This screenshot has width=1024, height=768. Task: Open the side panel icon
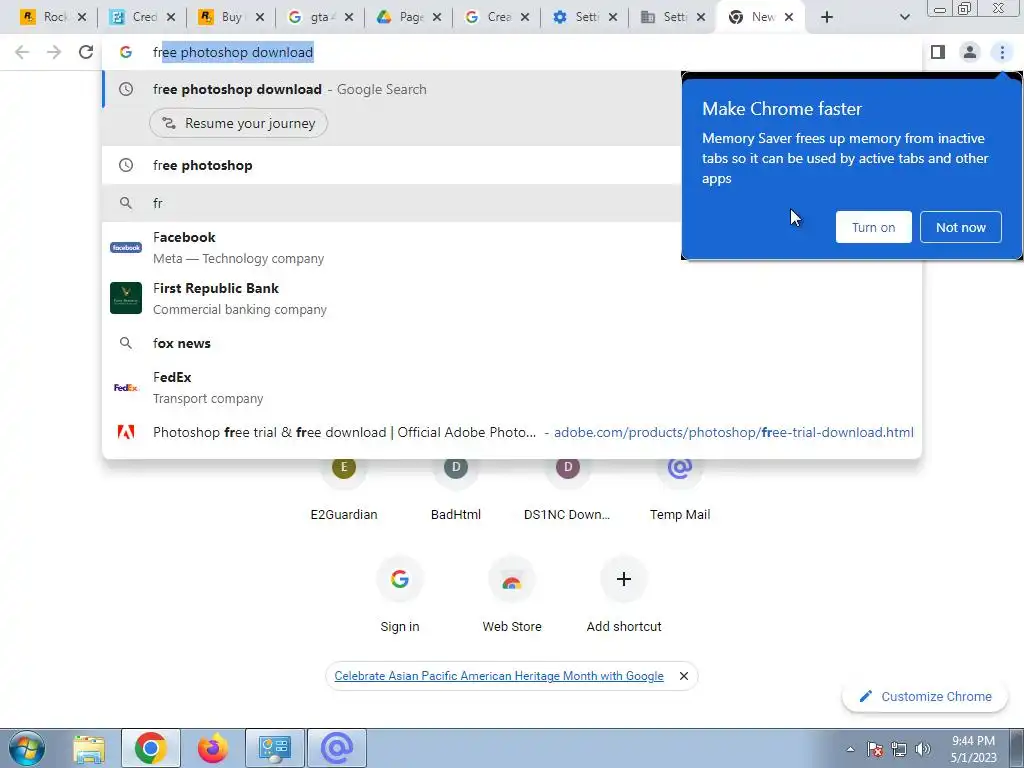point(938,52)
